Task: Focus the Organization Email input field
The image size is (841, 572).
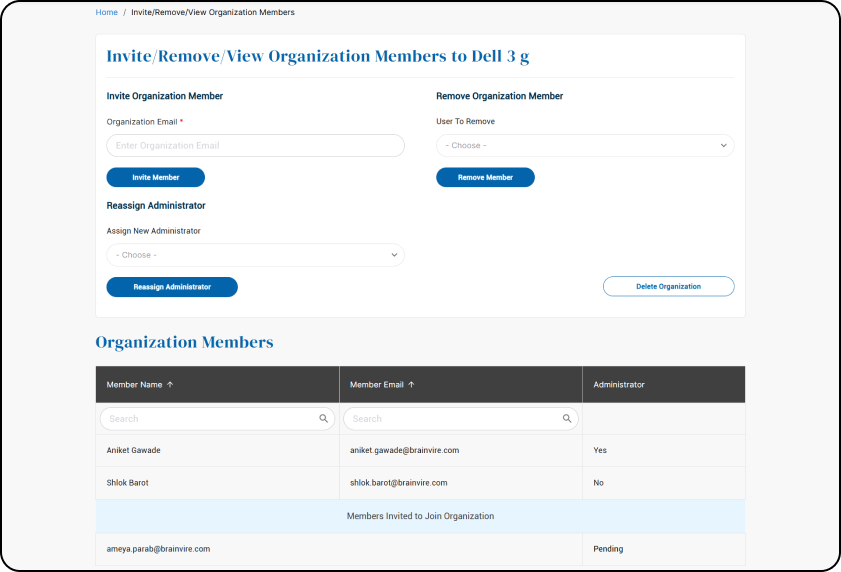Action: click(x=255, y=145)
